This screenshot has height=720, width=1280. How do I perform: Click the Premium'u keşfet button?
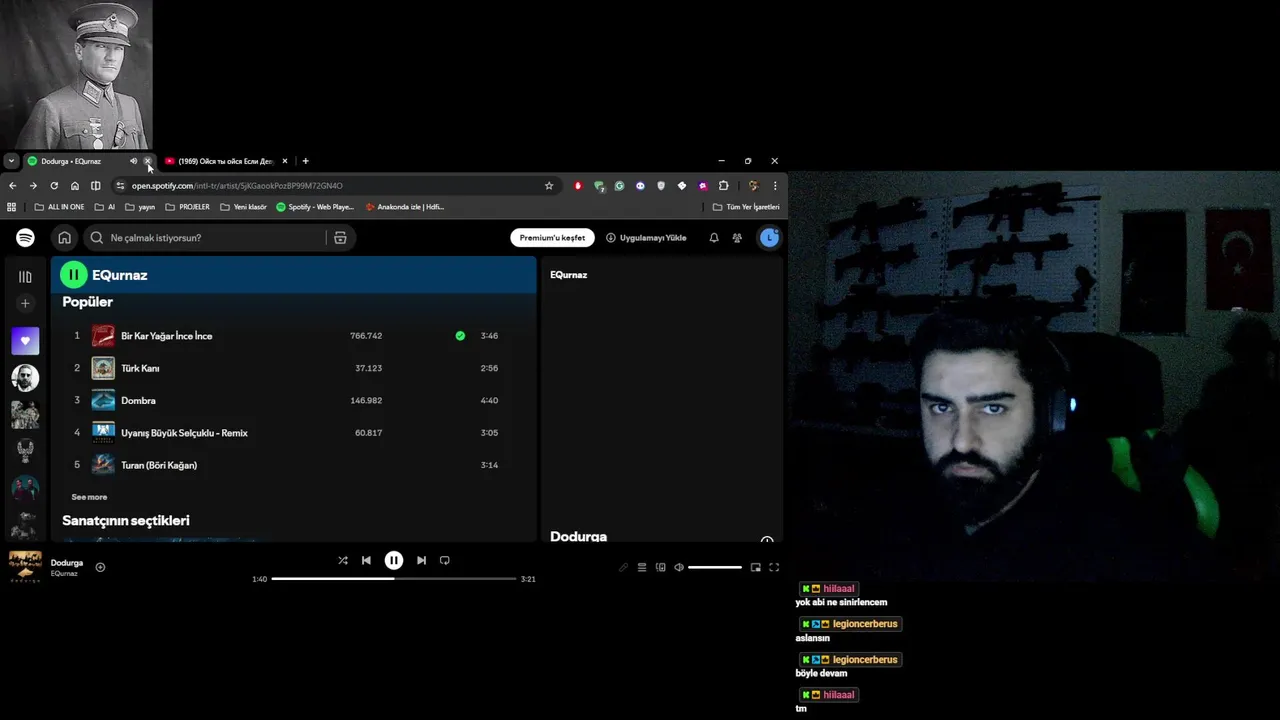(552, 238)
